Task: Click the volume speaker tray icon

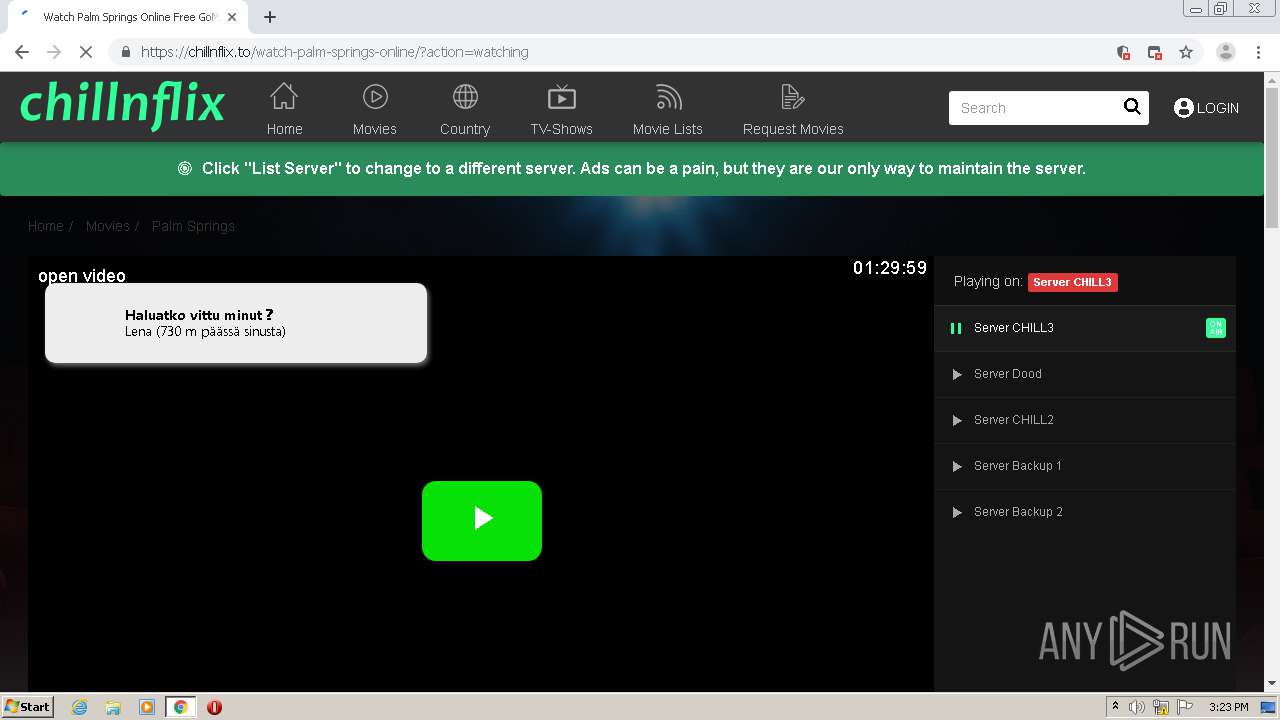Action: pyautogui.click(x=1137, y=707)
